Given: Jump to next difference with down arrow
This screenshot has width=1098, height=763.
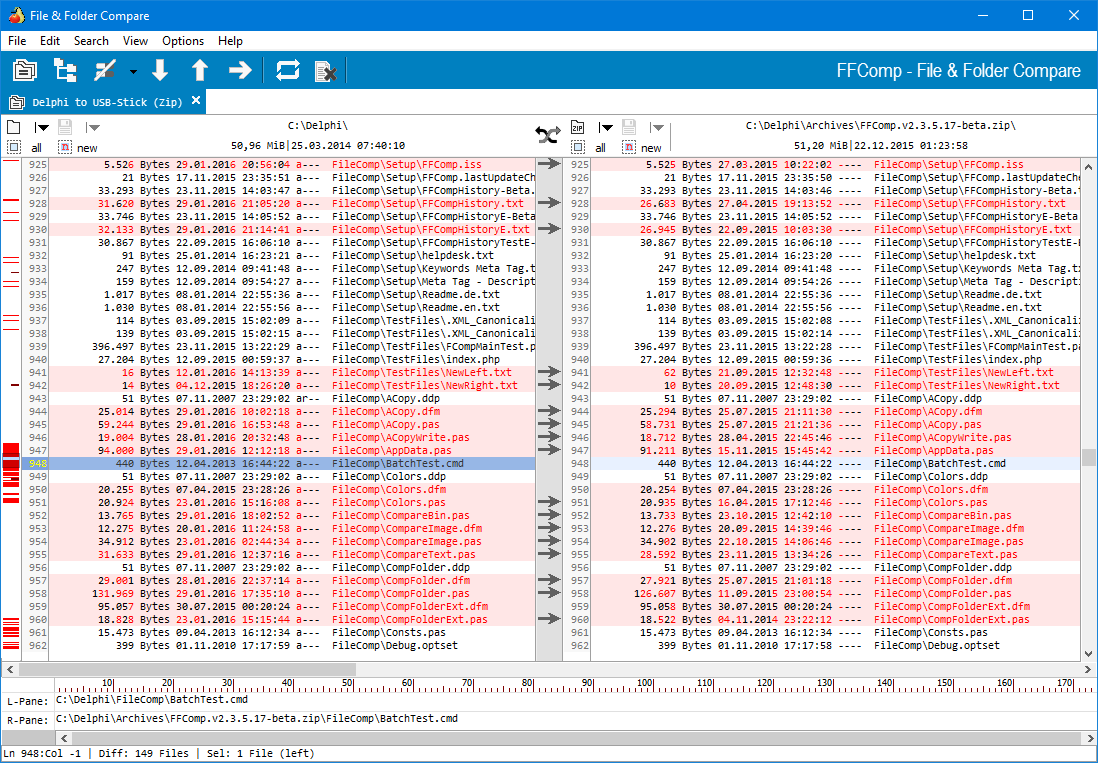Looking at the screenshot, I should point(160,70).
